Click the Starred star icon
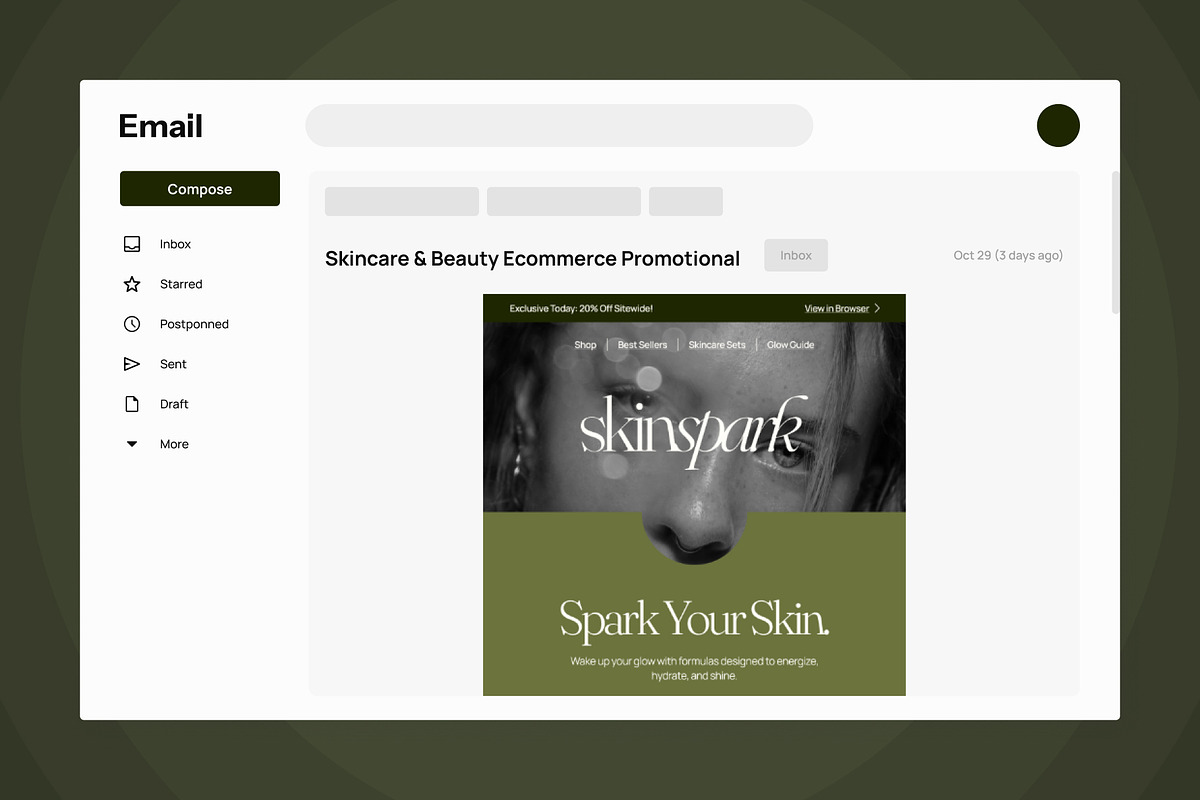The width and height of the screenshot is (1200, 800). point(132,284)
